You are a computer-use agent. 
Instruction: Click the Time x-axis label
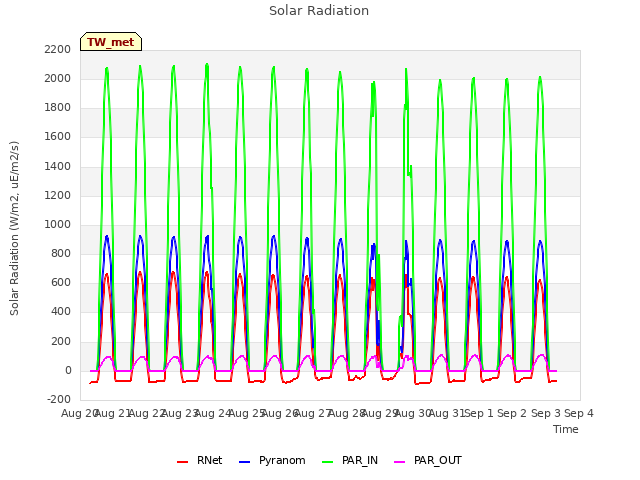[x=566, y=429]
